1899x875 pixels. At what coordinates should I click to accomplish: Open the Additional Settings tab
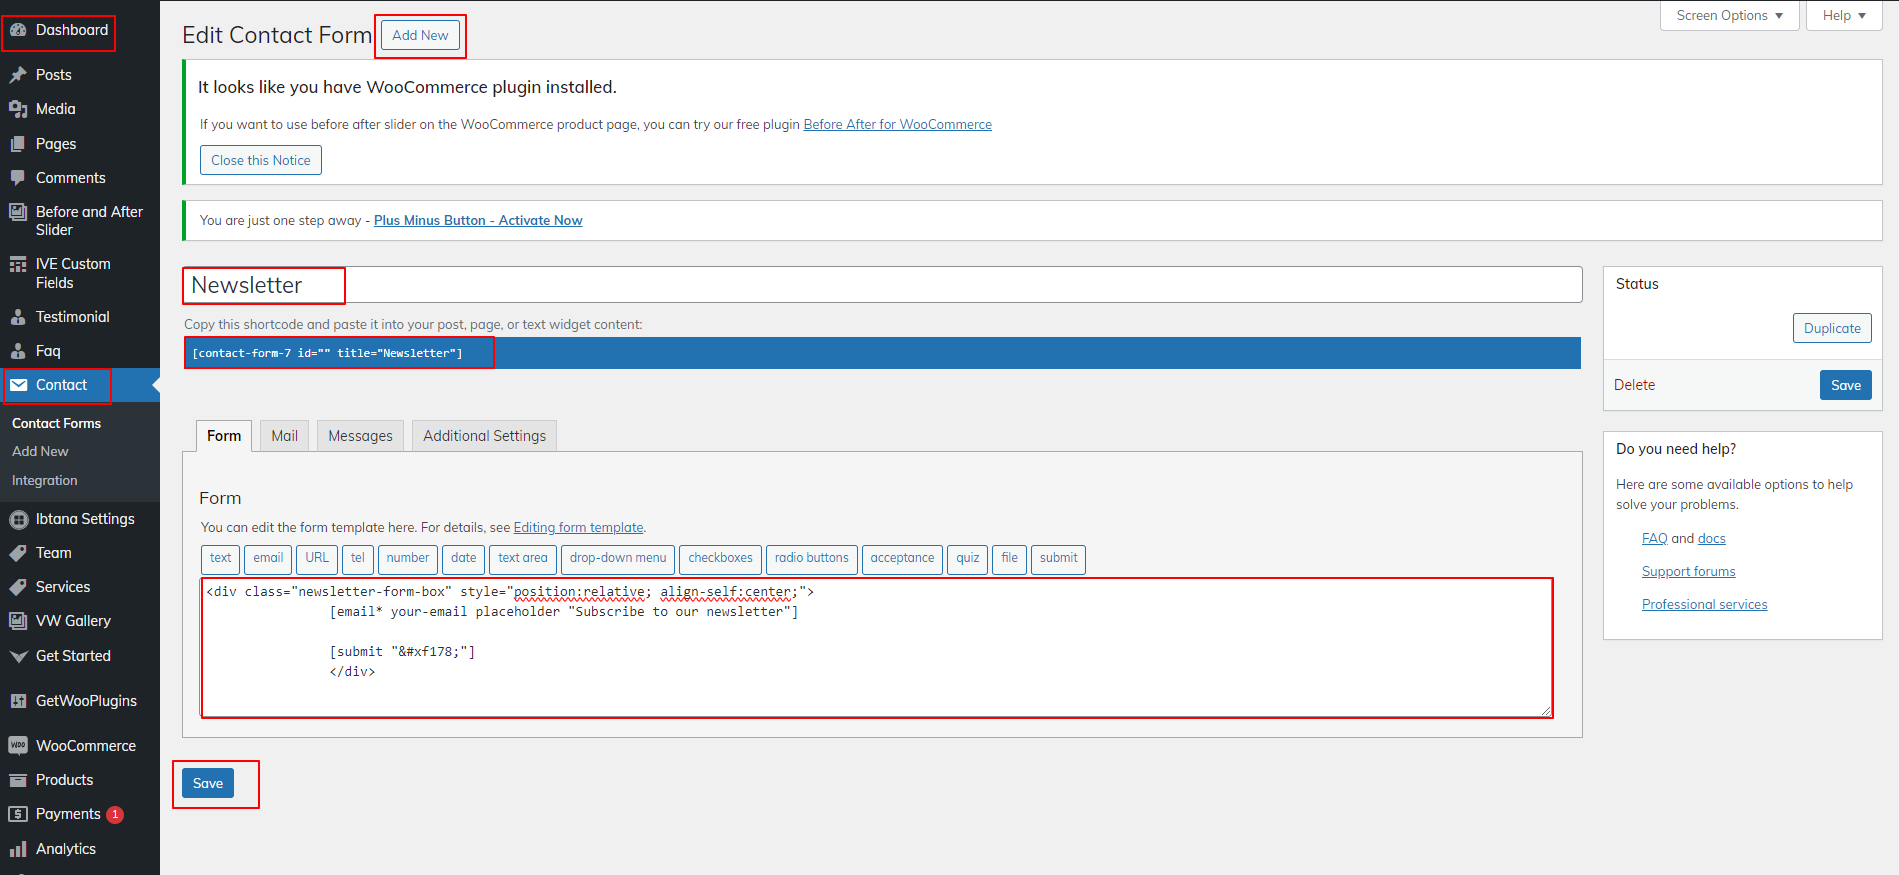484,436
